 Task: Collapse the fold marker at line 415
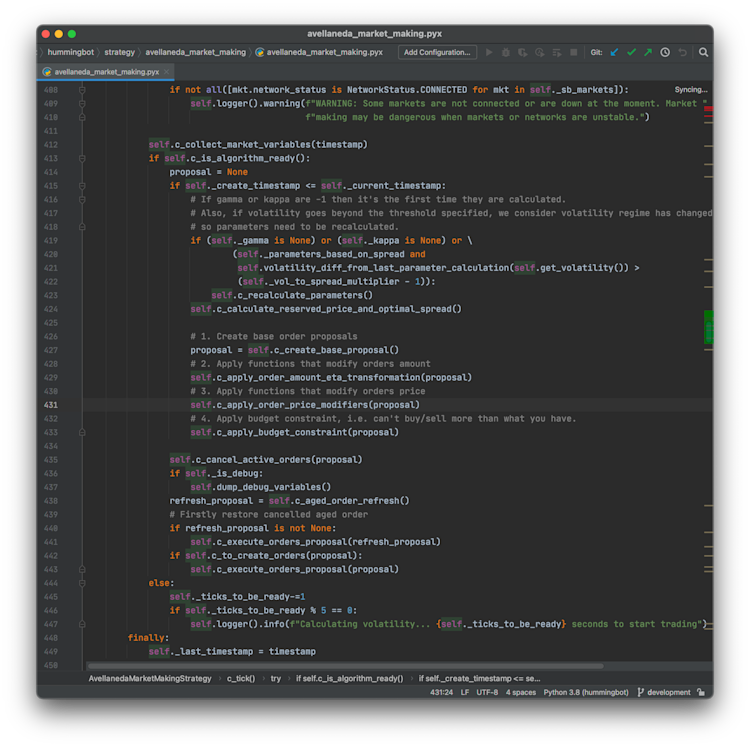tap(82, 186)
